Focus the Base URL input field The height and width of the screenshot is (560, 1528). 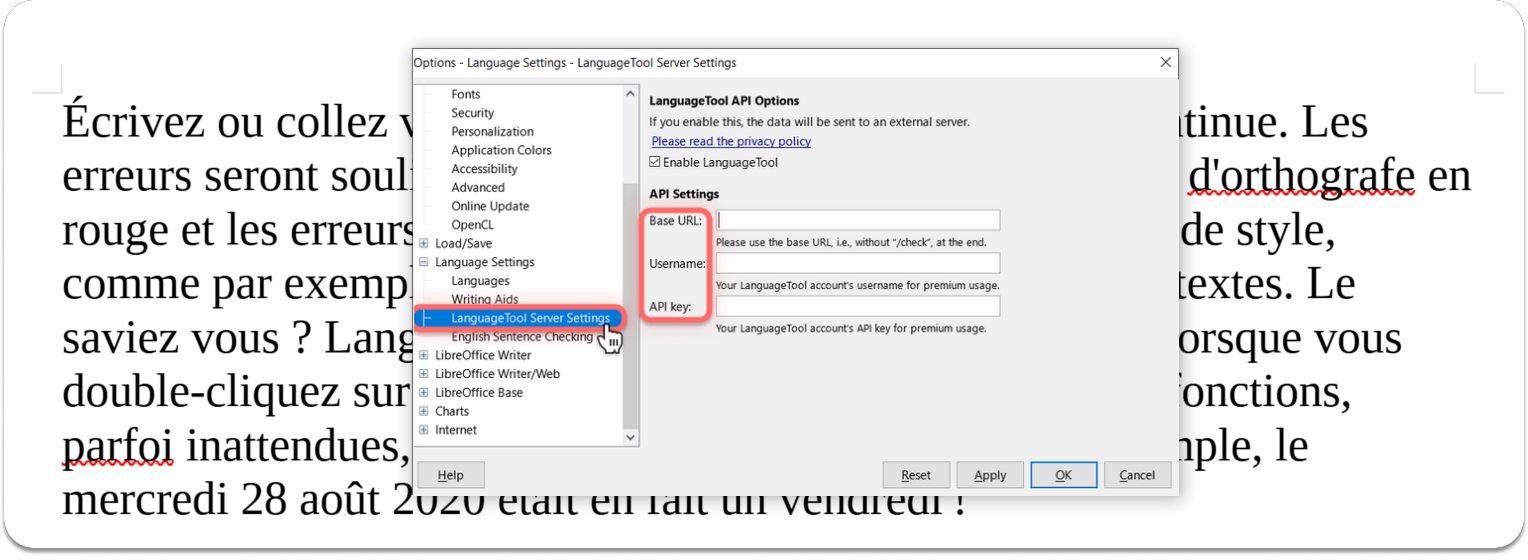tap(858, 220)
